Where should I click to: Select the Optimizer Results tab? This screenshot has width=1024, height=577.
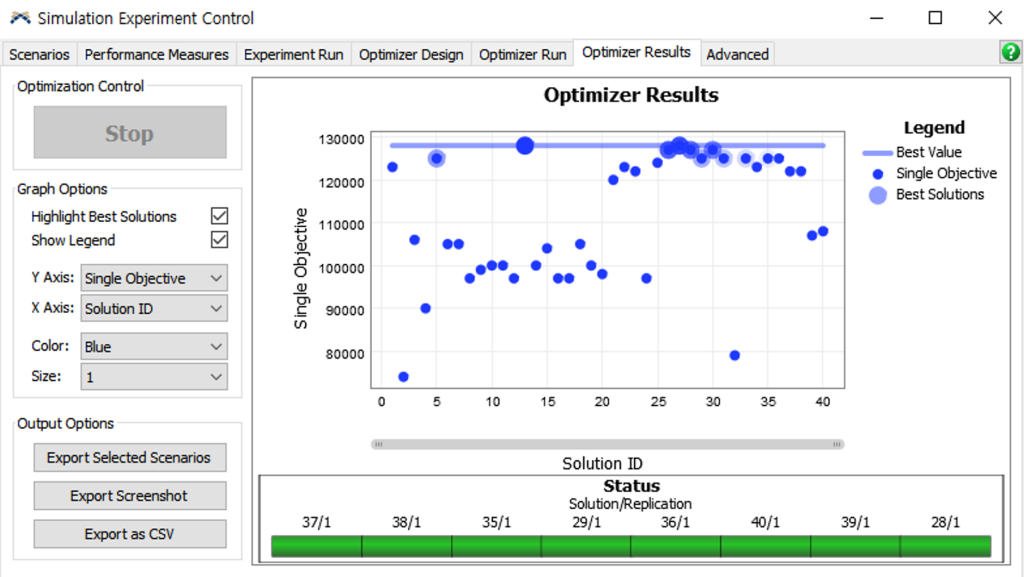coord(637,52)
